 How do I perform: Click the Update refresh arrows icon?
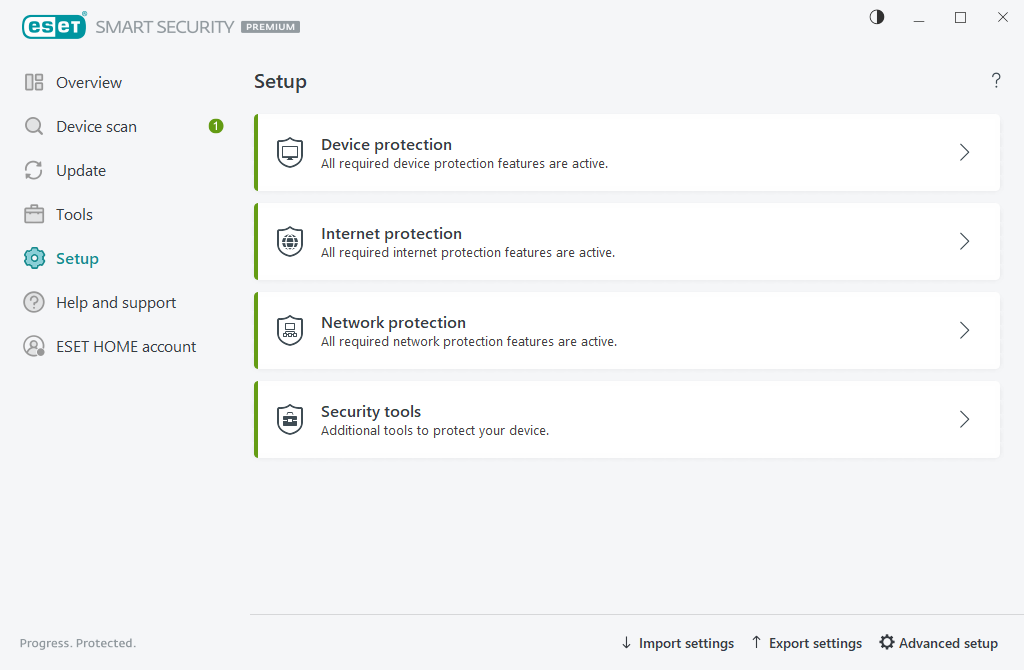pyautogui.click(x=33, y=170)
